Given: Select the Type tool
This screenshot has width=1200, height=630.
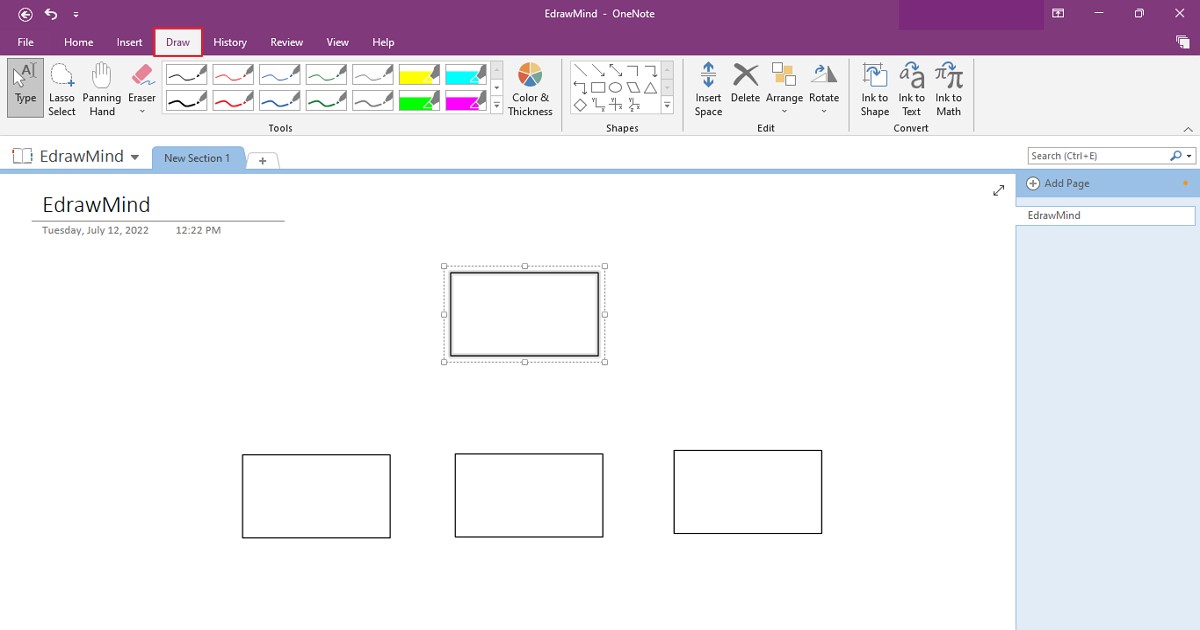Looking at the screenshot, I should click(x=26, y=88).
